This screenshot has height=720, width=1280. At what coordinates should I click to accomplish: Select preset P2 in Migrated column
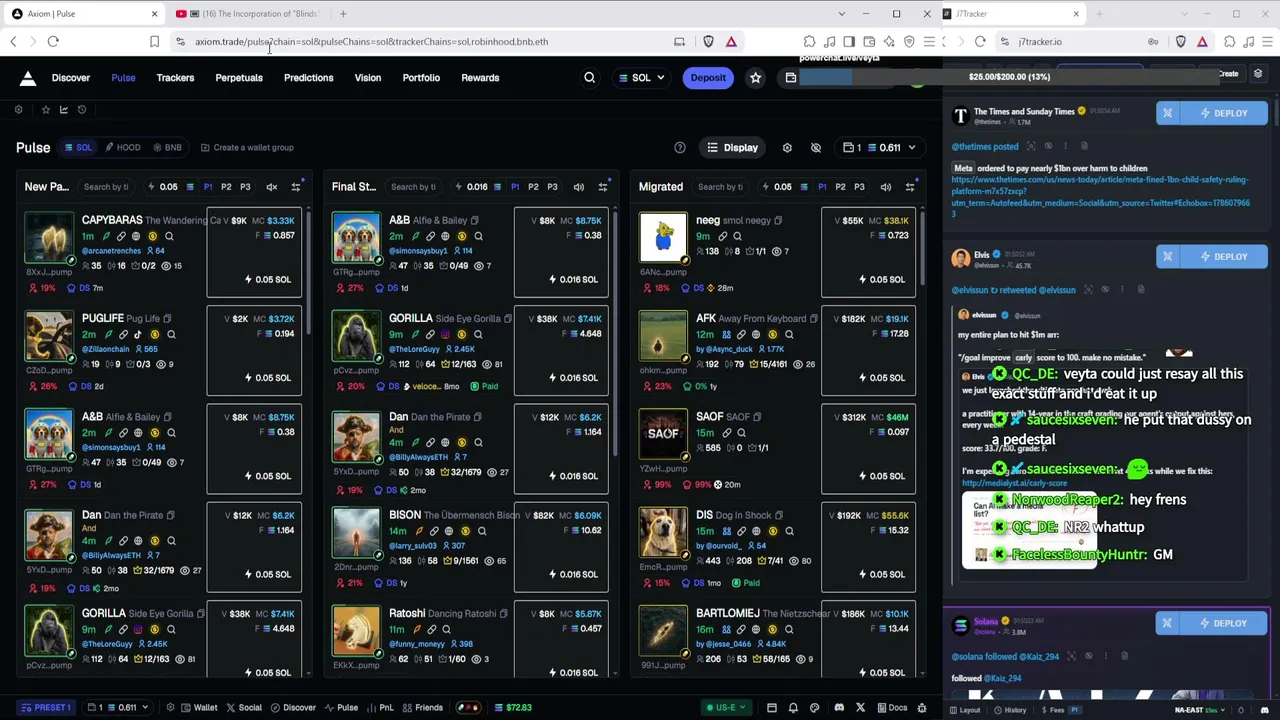[x=840, y=187]
